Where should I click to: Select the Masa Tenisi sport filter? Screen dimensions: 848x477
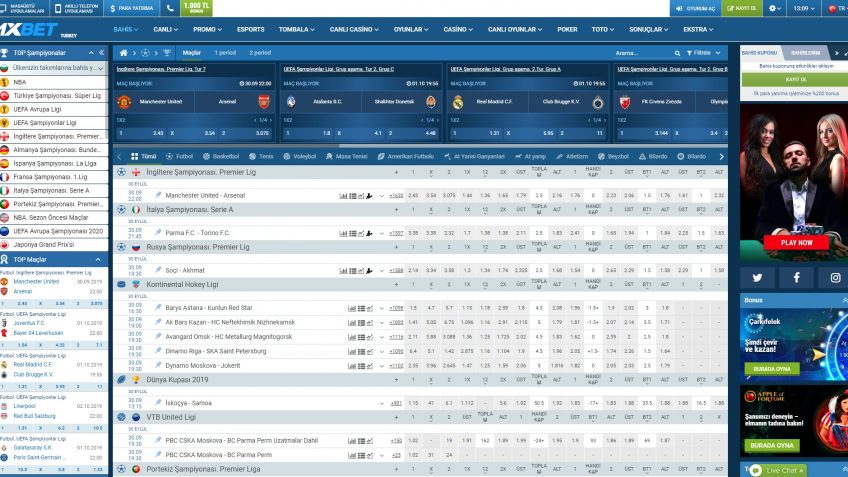346,156
